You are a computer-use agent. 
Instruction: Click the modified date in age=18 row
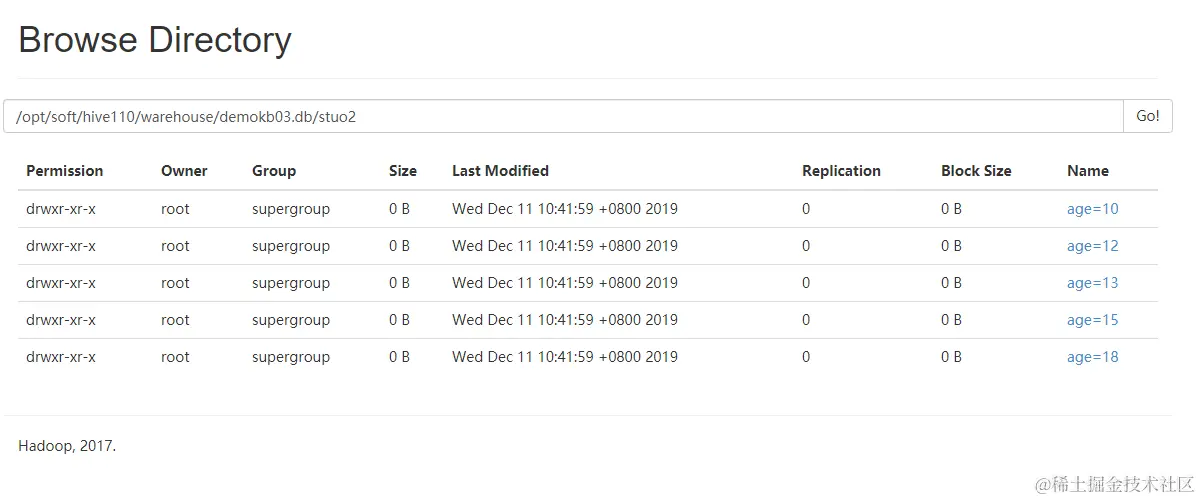click(x=565, y=357)
